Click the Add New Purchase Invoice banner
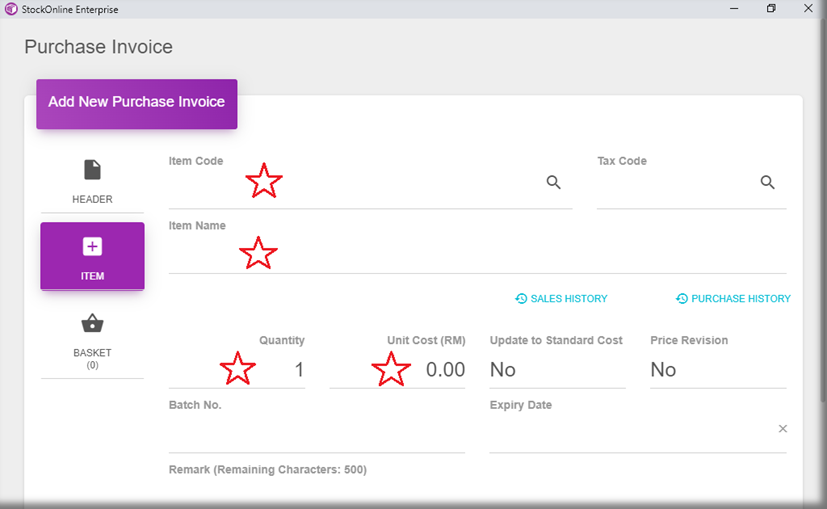The width and height of the screenshot is (827, 509). tap(137, 103)
